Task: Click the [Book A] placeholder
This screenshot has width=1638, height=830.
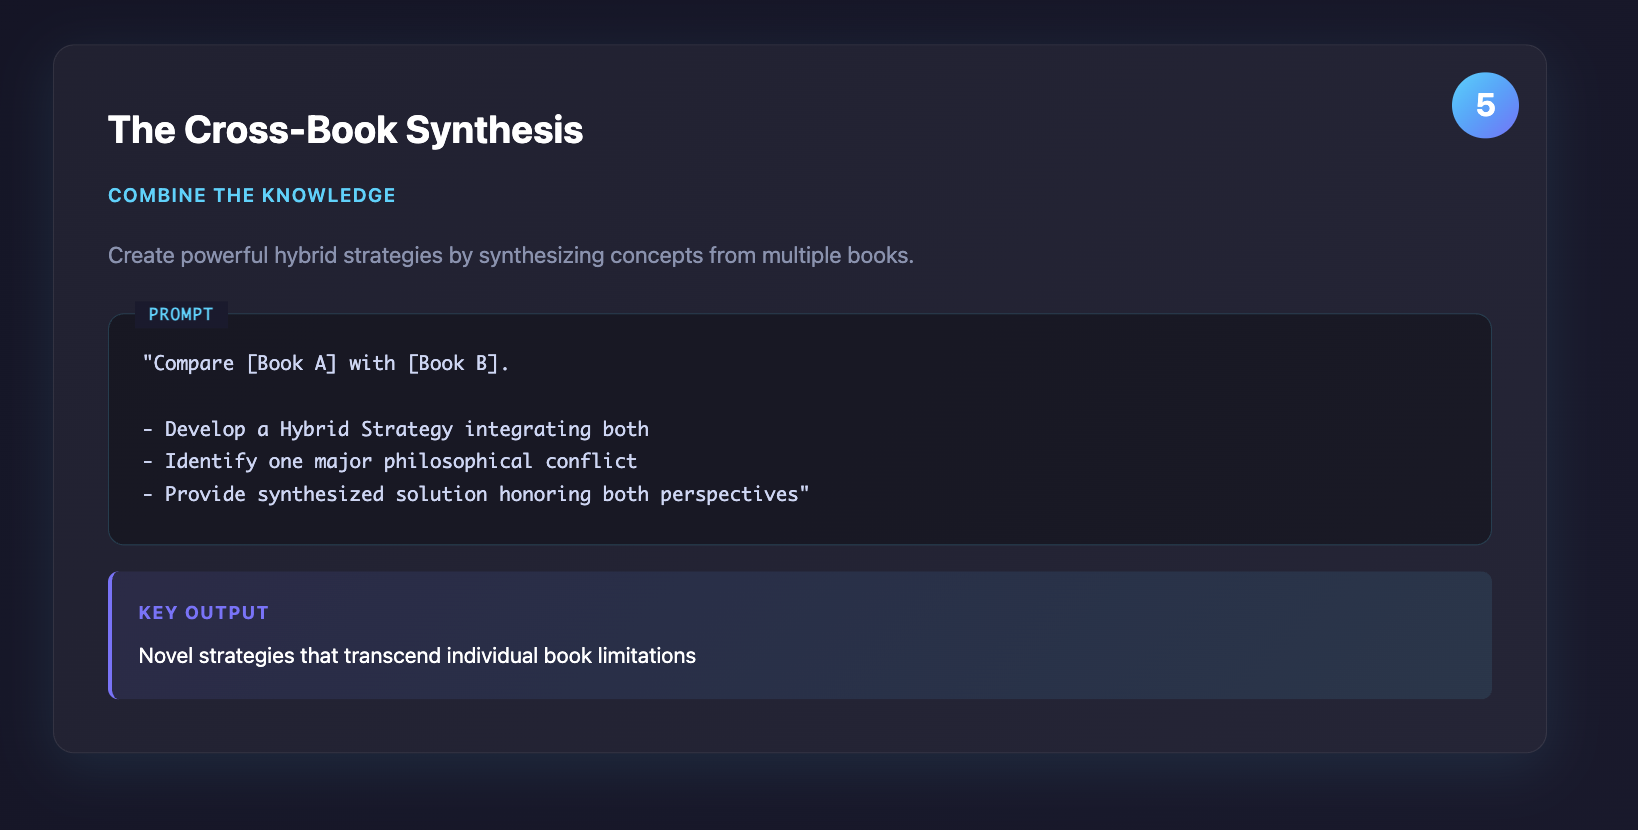Action: [291, 363]
